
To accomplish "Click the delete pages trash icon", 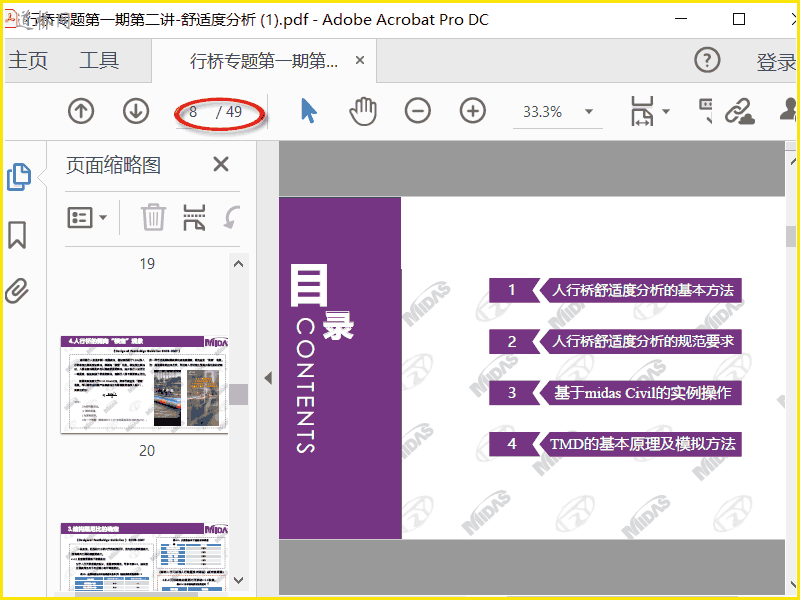I will coord(153,217).
